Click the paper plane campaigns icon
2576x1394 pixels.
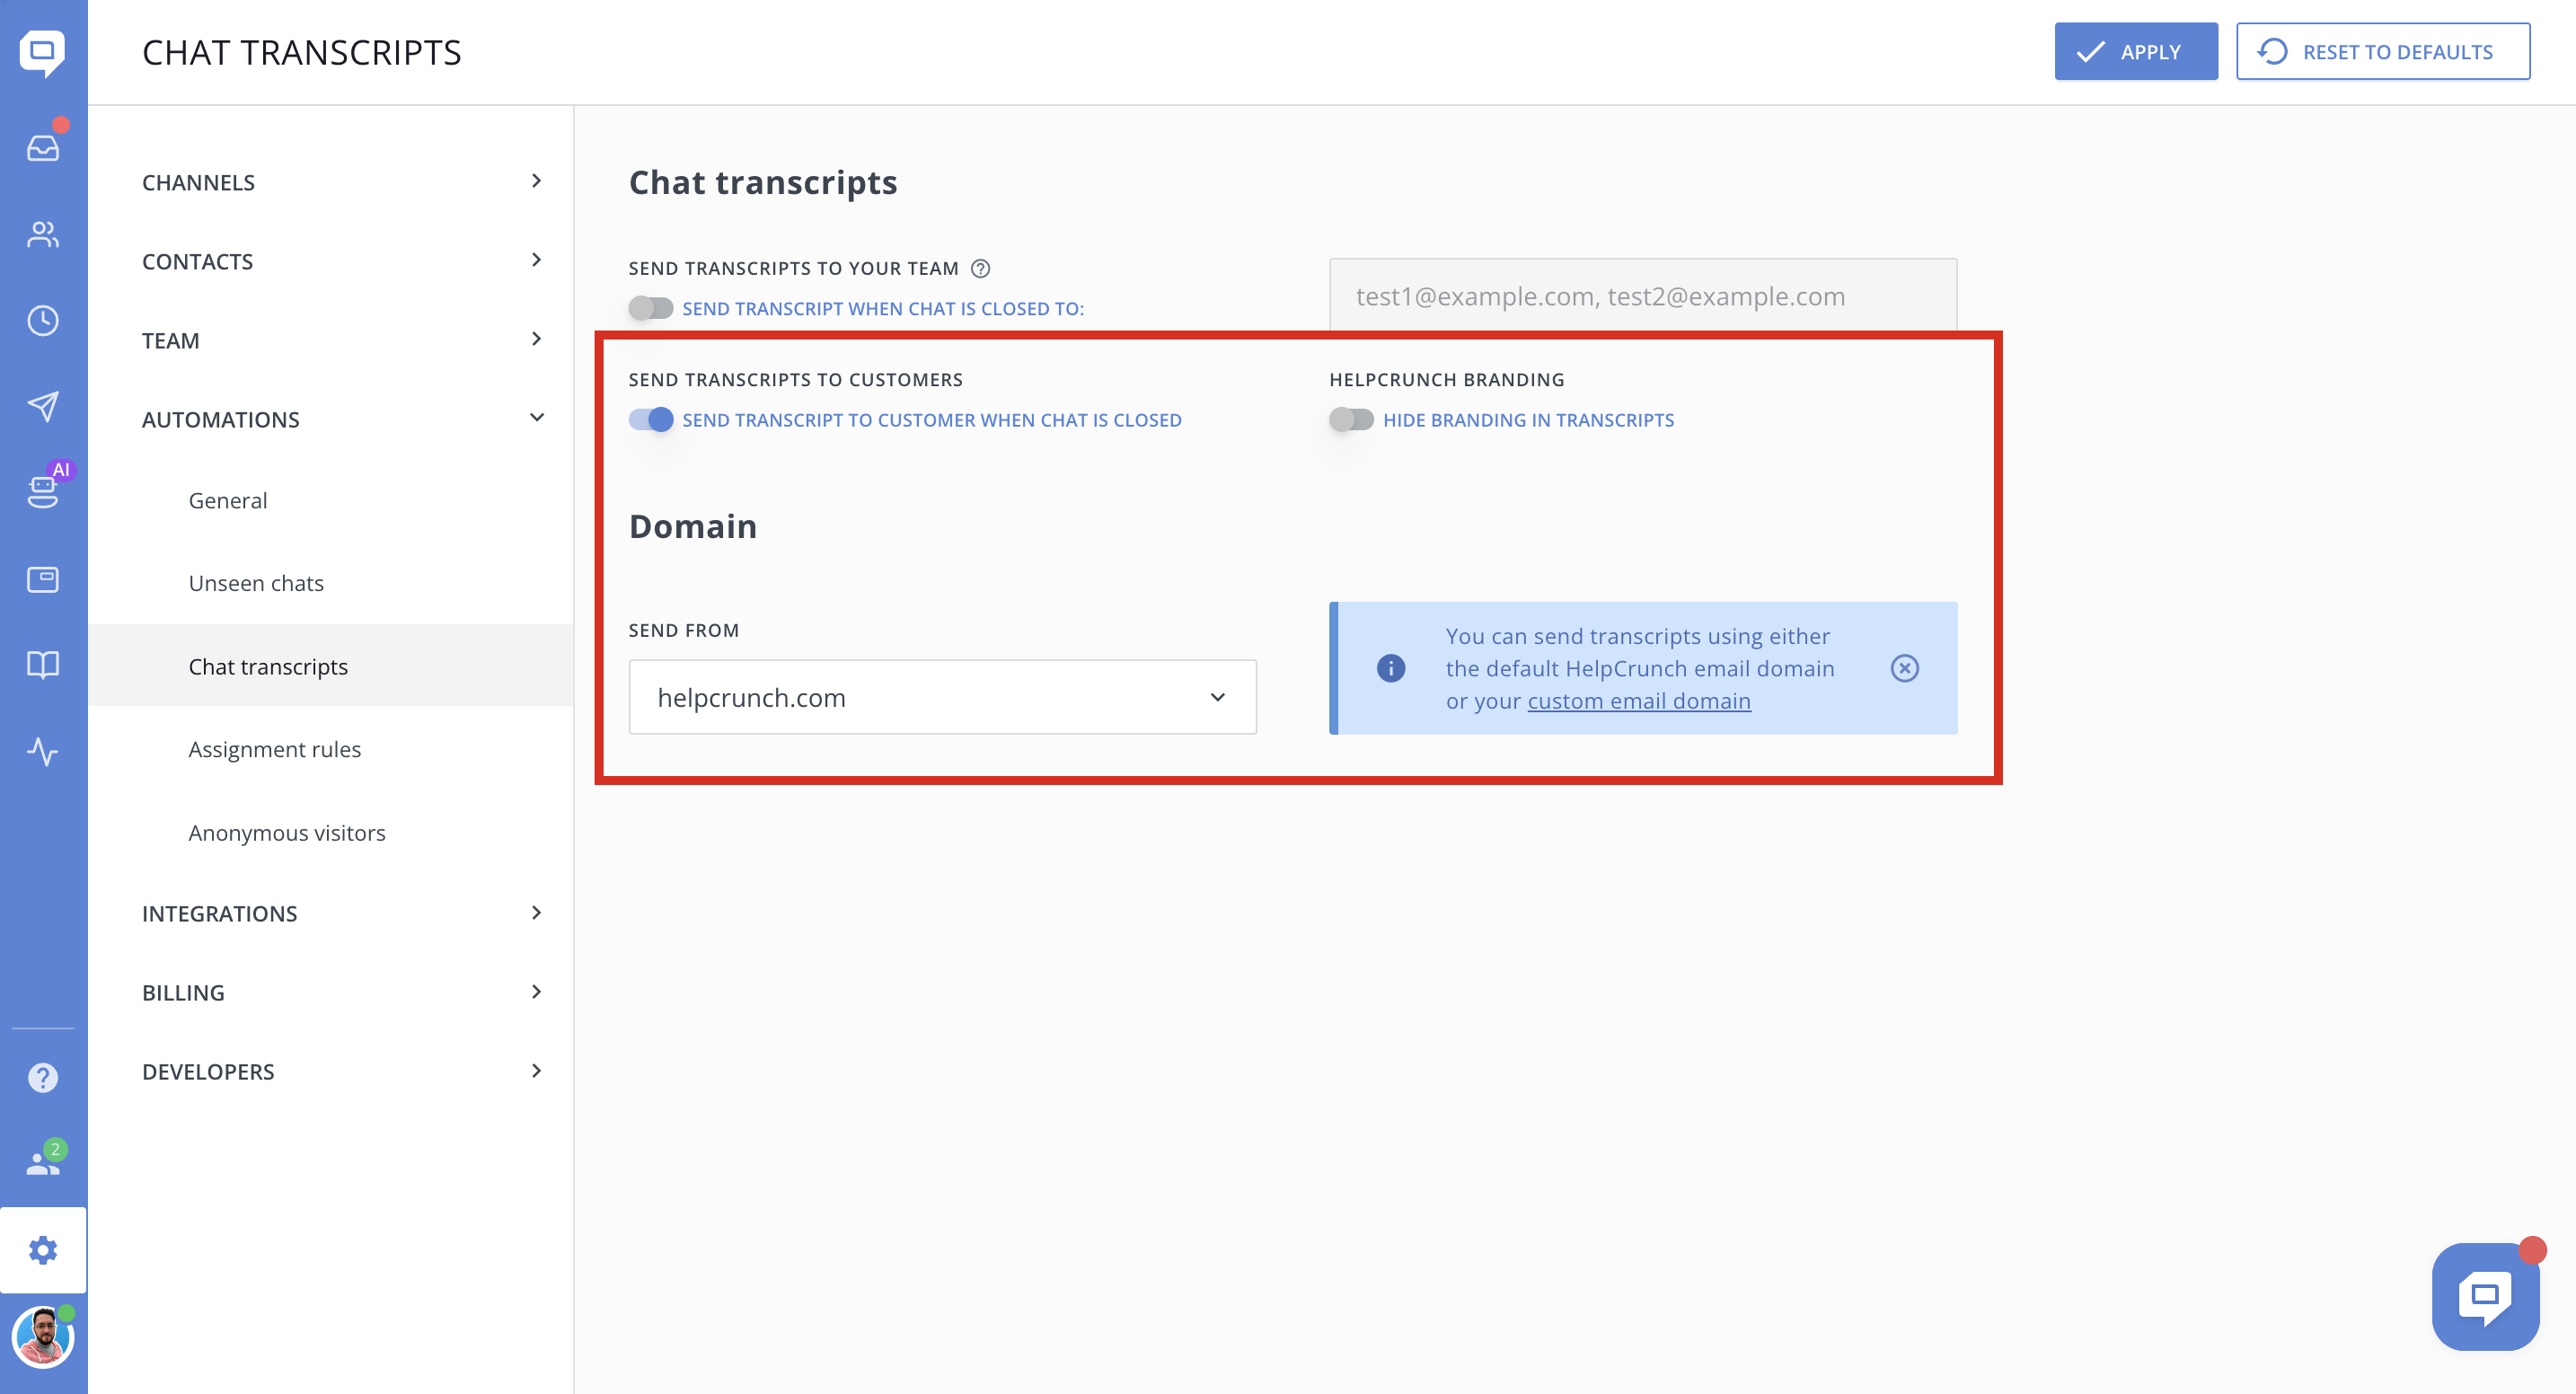coord(43,406)
